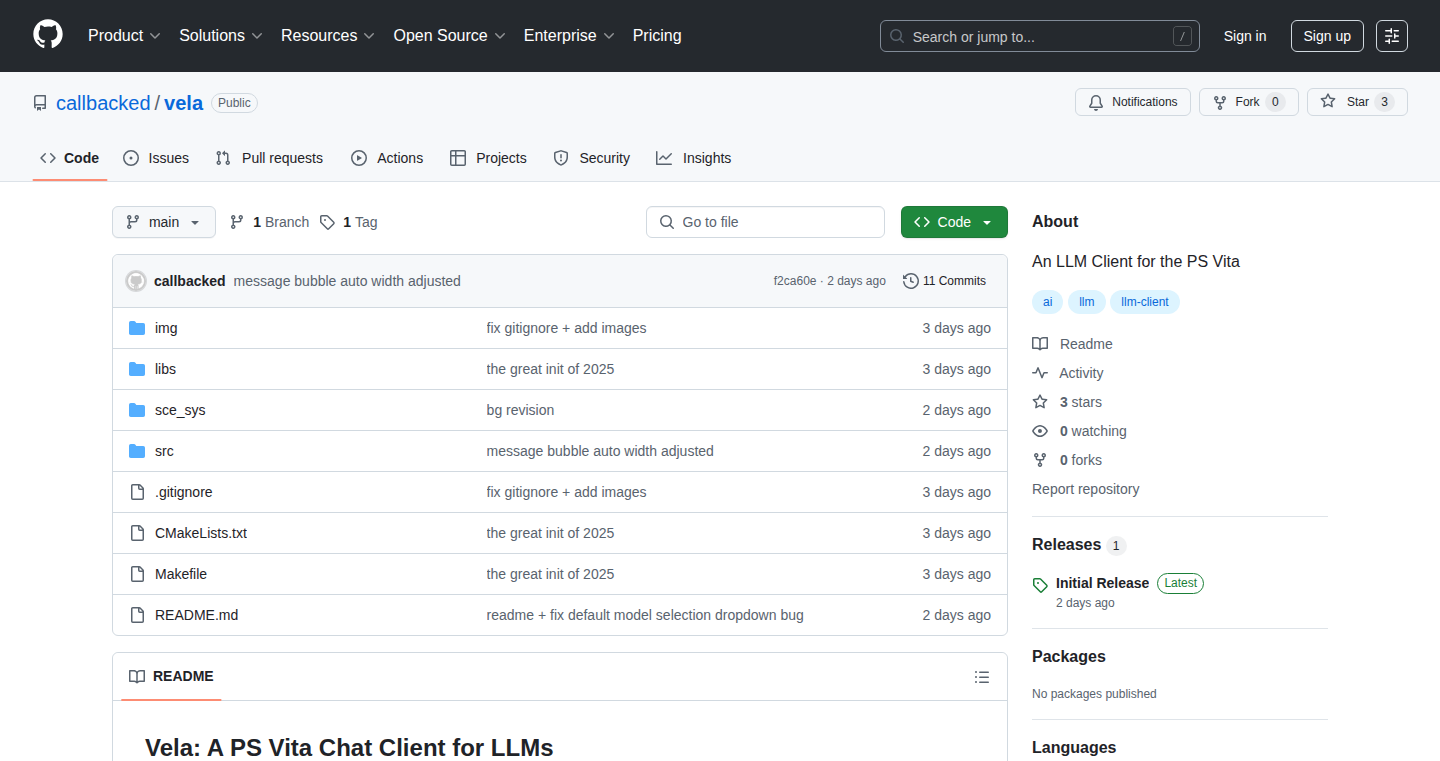Click the Notifications bell button
The width and height of the screenshot is (1440, 761).
[x=1133, y=102]
